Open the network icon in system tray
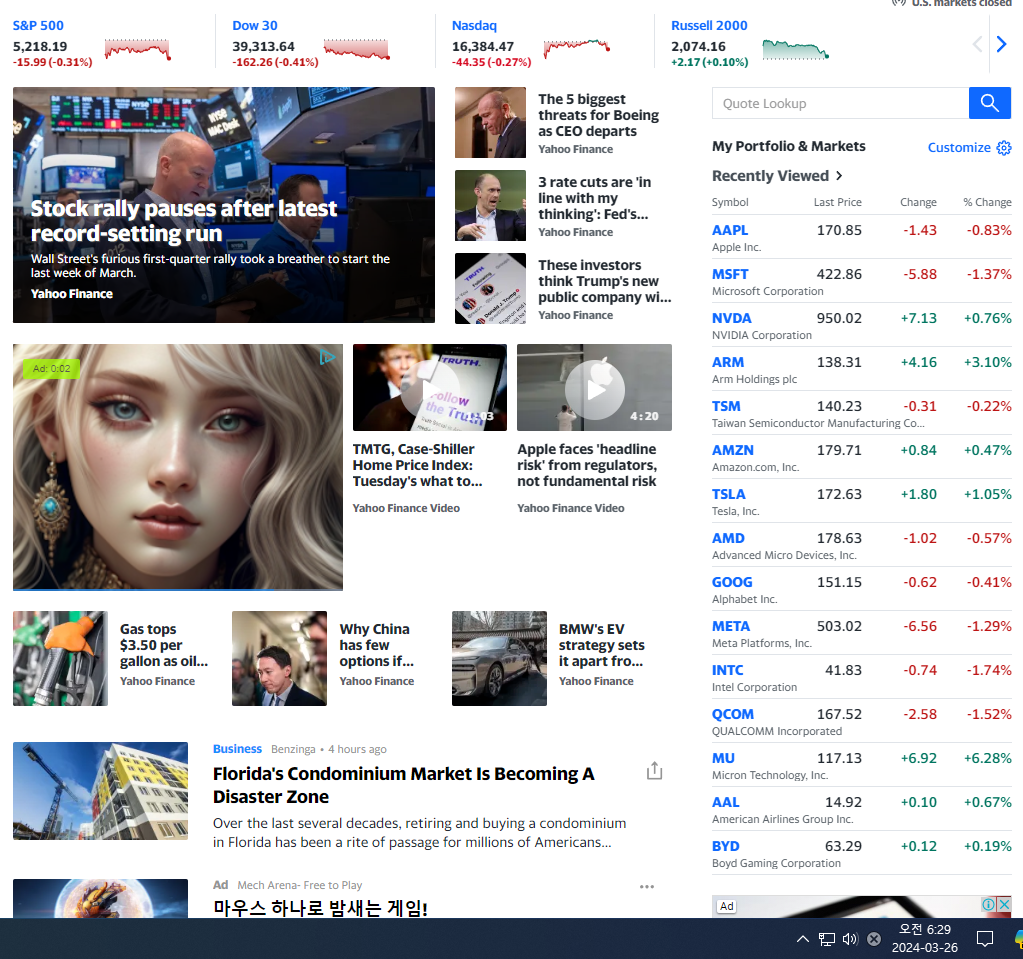The image size is (1023, 959). pyautogui.click(x=827, y=939)
